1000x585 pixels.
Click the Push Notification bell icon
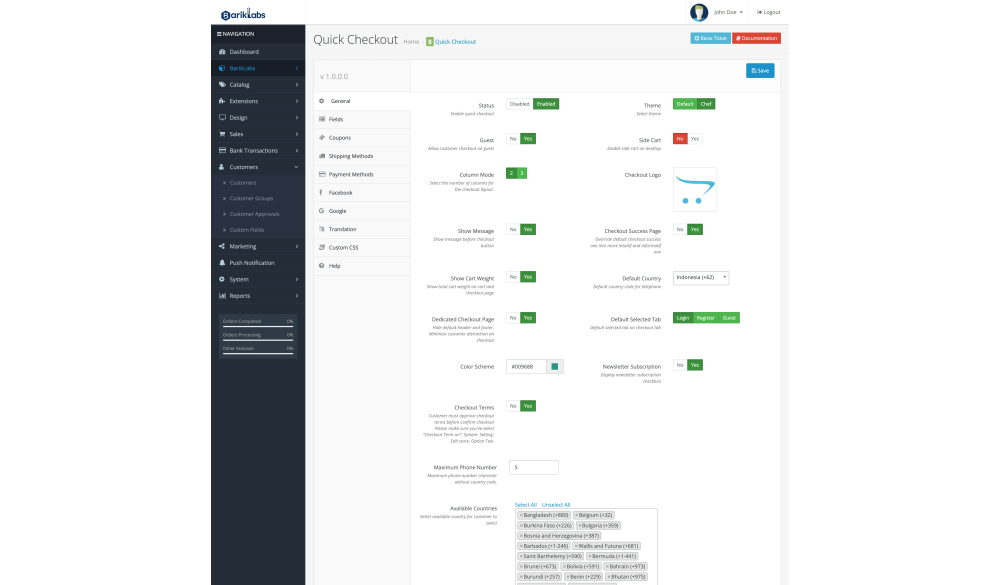[x=221, y=263]
